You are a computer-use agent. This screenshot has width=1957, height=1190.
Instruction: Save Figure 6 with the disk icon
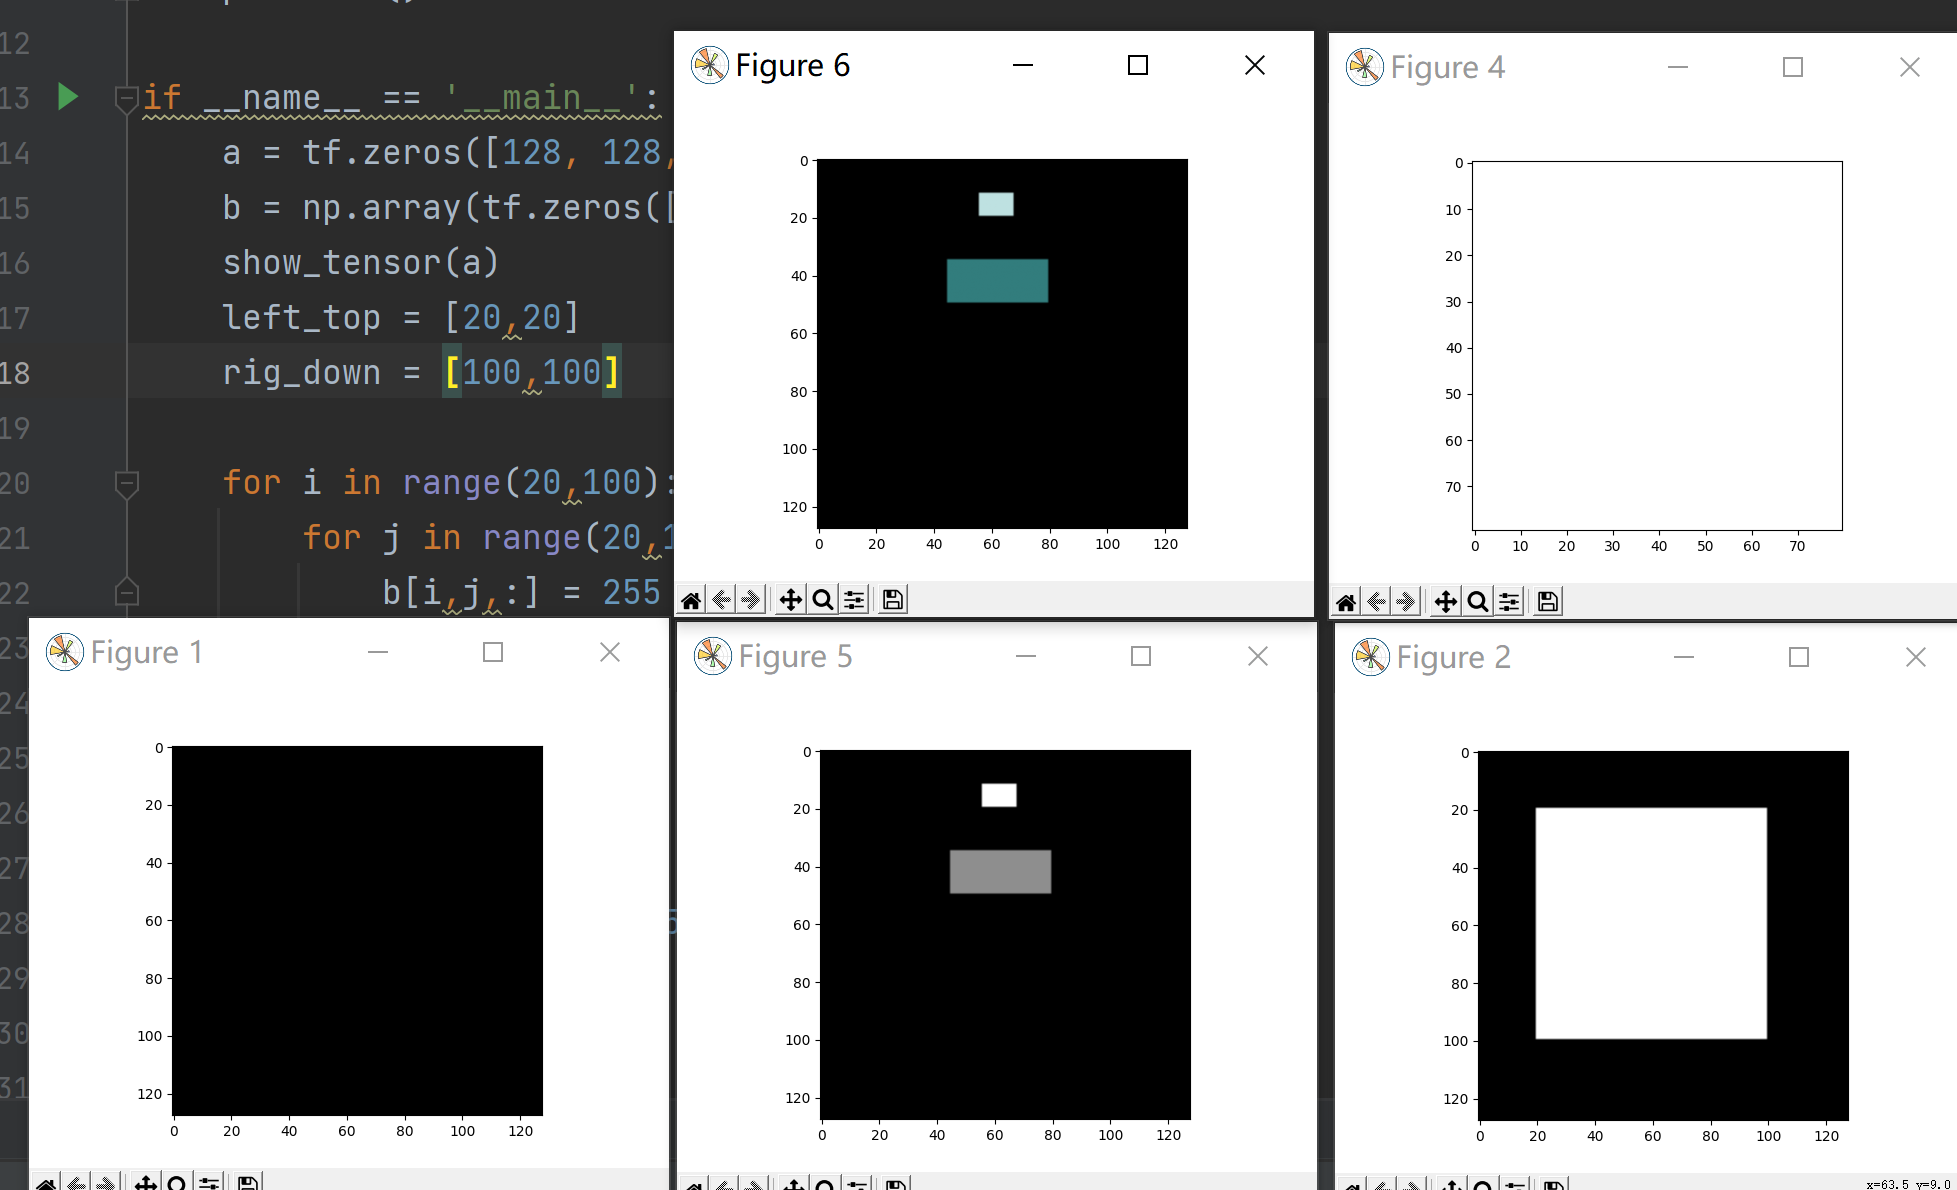pyautogui.click(x=893, y=600)
